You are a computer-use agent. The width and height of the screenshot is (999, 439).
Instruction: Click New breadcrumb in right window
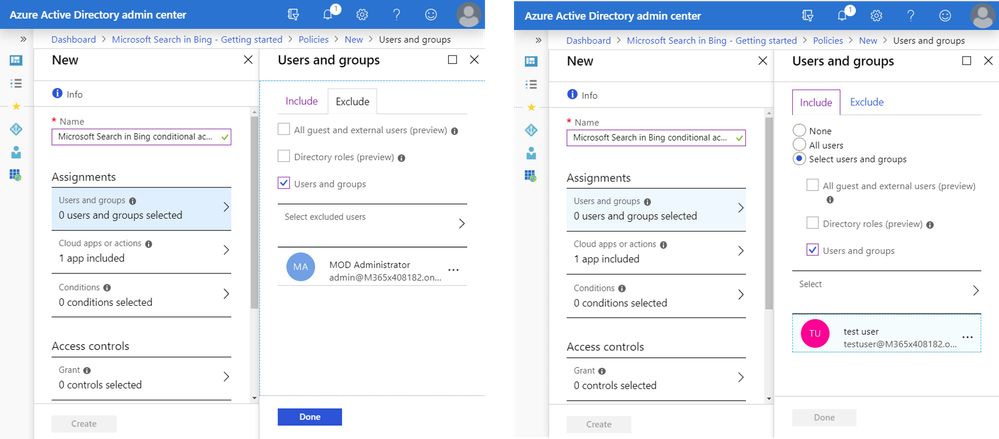tap(868, 41)
